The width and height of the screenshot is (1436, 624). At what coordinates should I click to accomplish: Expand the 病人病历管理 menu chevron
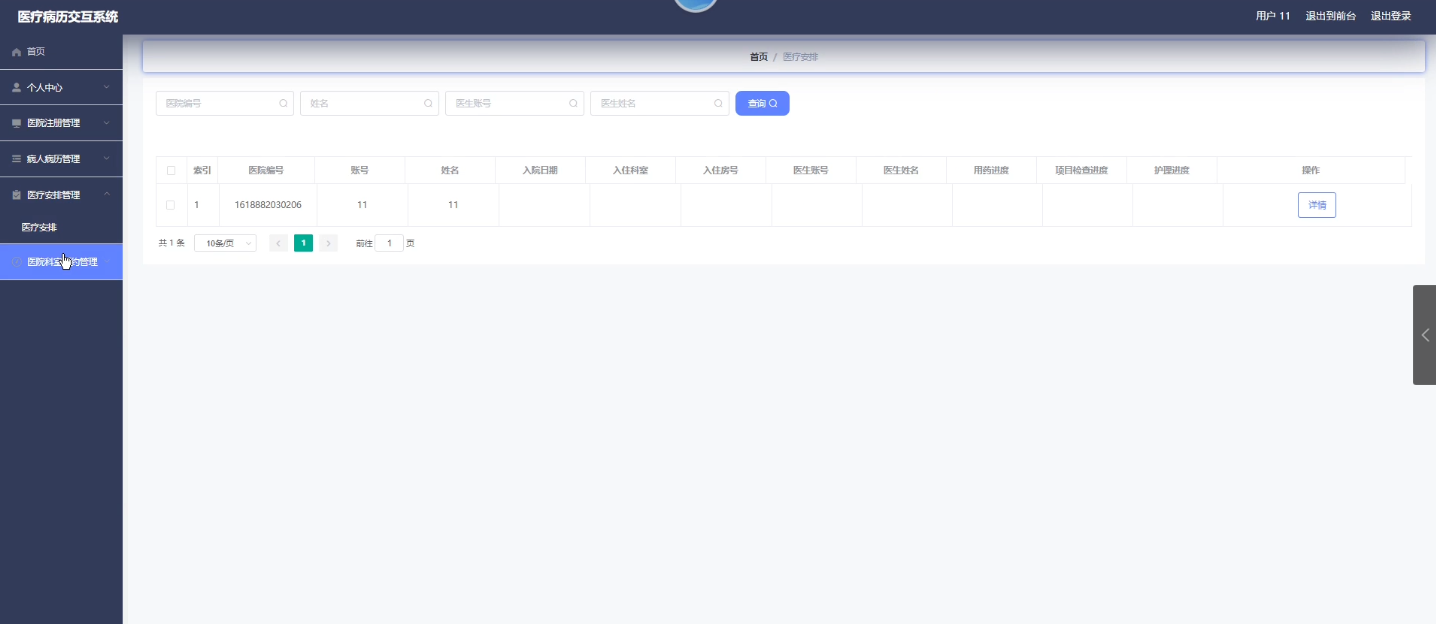click(107, 159)
